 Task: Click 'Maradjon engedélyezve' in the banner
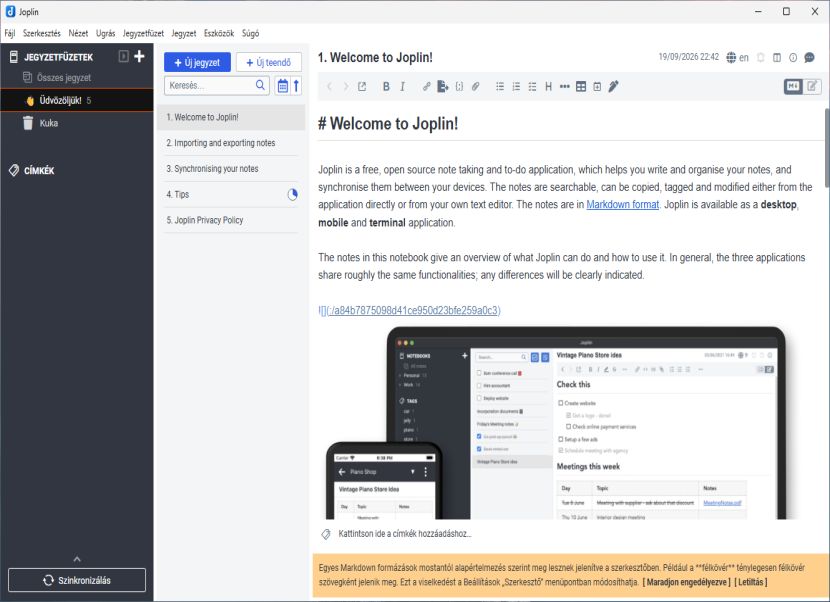tap(687, 582)
